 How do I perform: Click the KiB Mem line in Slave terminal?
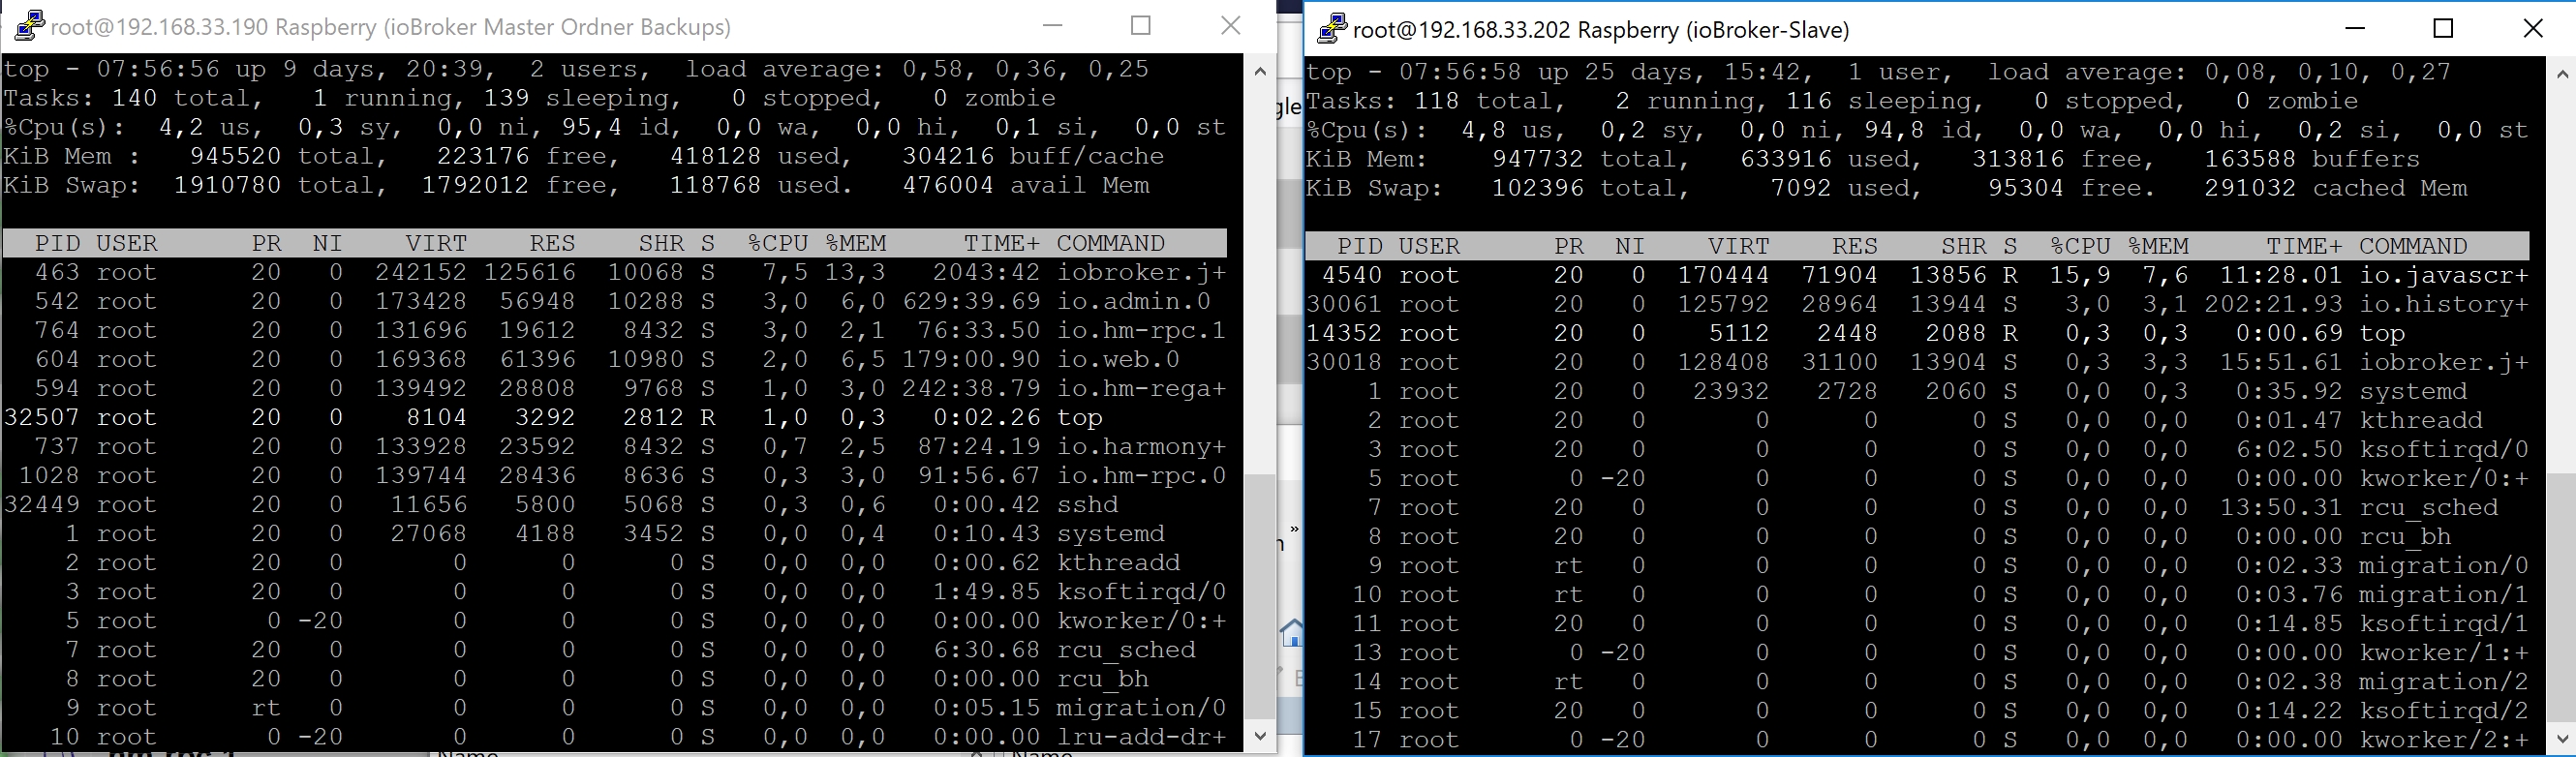(1863, 159)
